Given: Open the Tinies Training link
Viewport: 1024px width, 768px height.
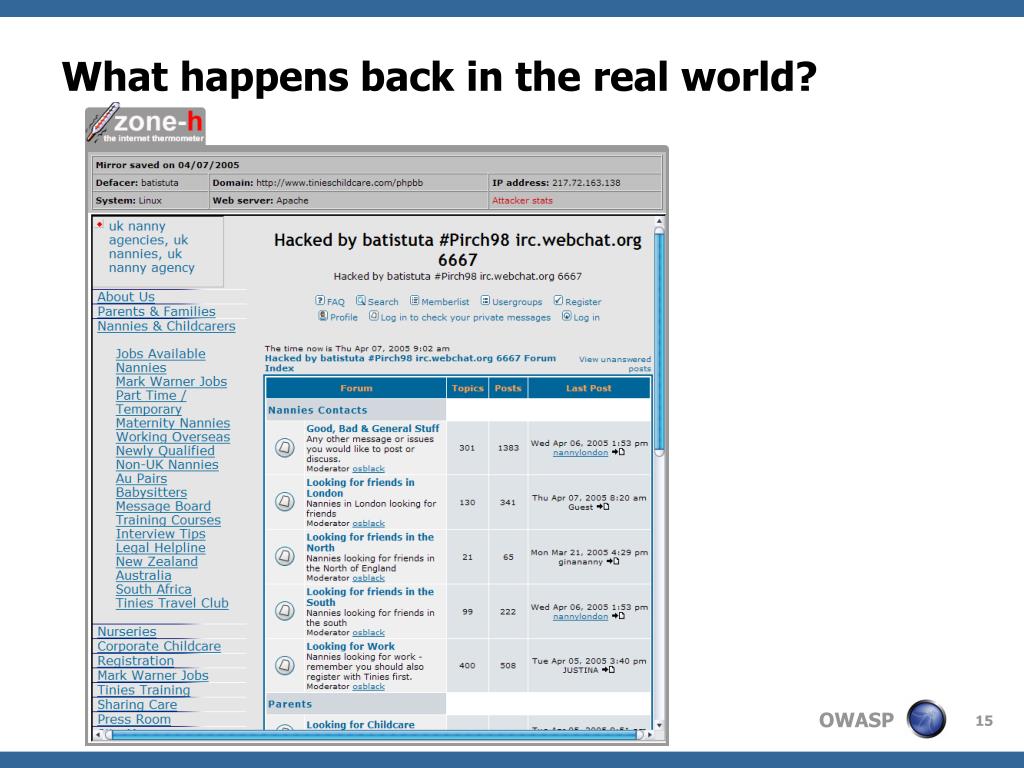Looking at the screenshot, I should point(144,690).
